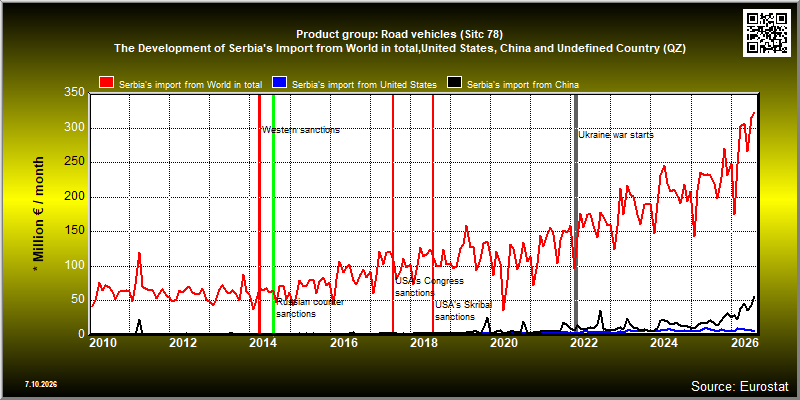
Task: Click the blue United States legend swatch
Action: point(280,83)
